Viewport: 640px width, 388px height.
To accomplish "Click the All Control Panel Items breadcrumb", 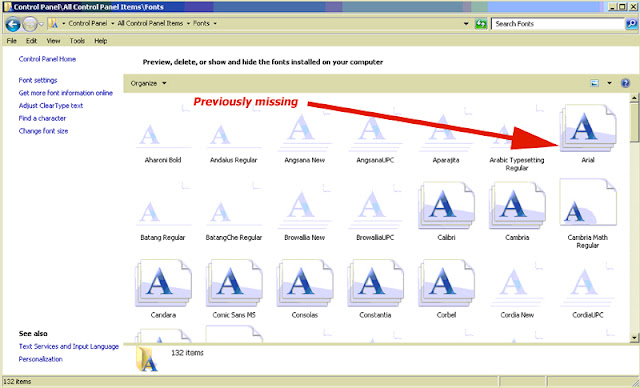I will [150, 24].
